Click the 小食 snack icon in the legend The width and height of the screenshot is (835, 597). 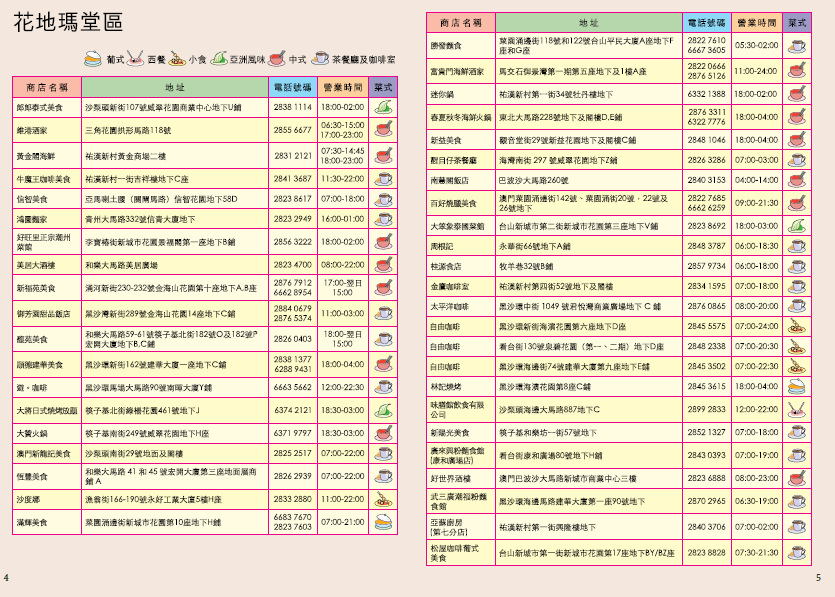coord(177,59)
